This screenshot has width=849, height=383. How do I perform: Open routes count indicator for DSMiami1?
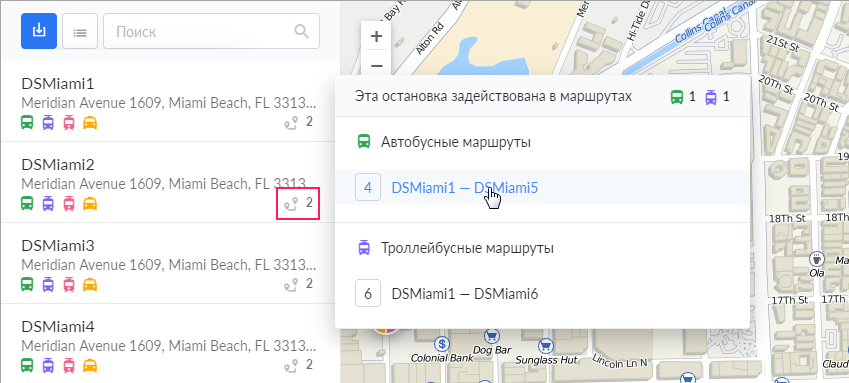[298, 122]
